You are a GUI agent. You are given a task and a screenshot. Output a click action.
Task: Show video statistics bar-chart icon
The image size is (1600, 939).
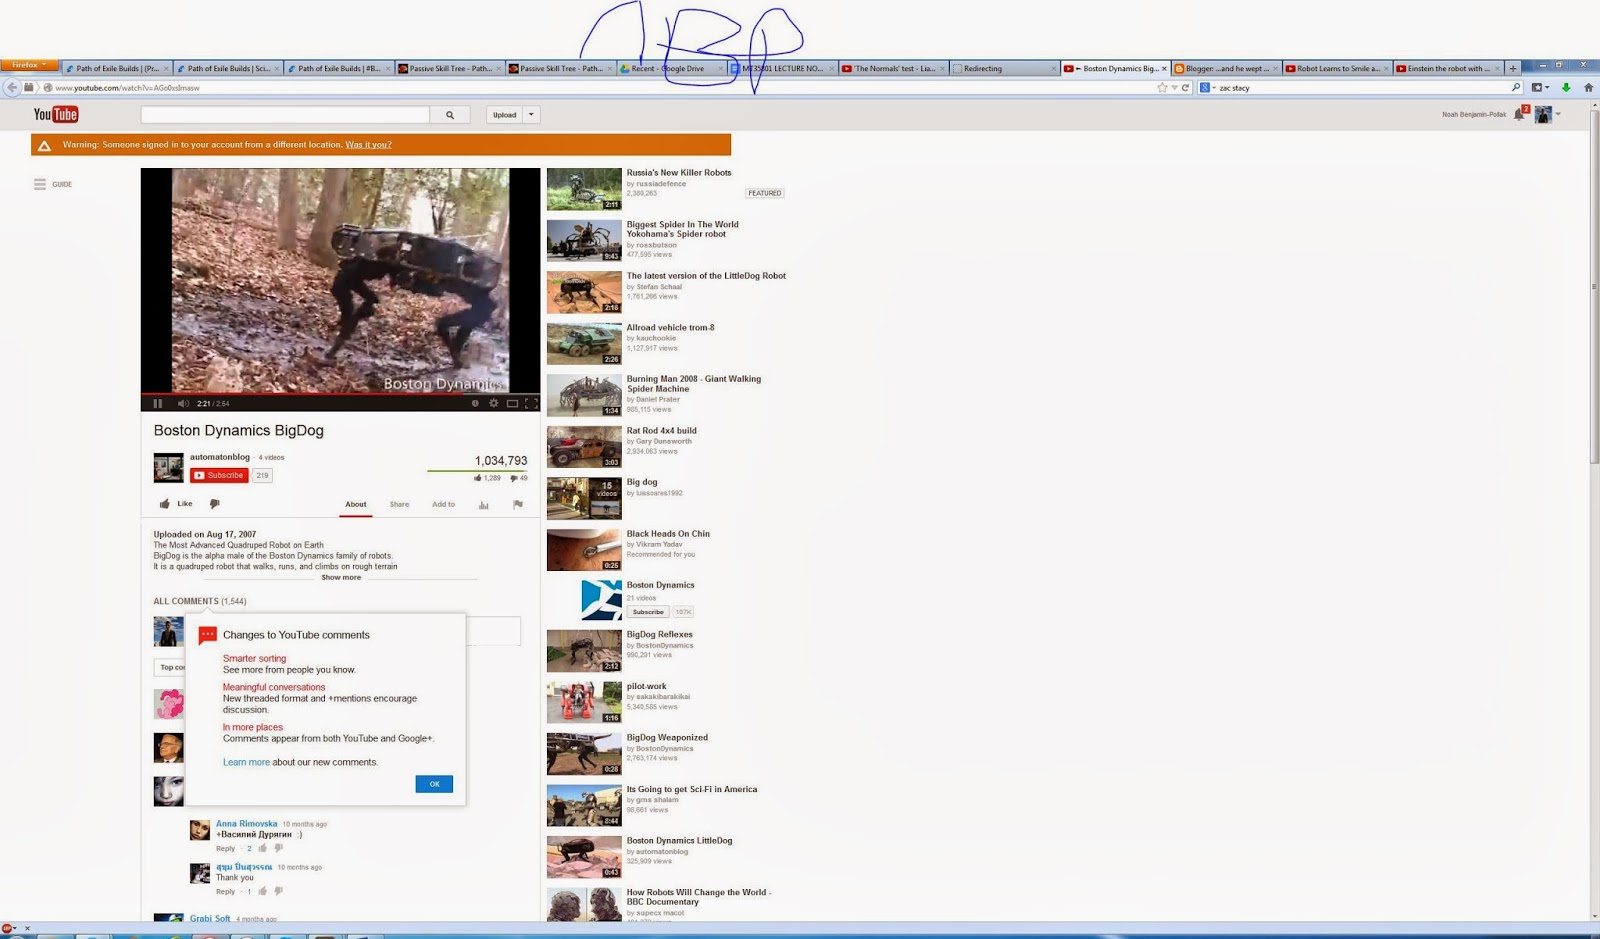click(x=483, y=505)
